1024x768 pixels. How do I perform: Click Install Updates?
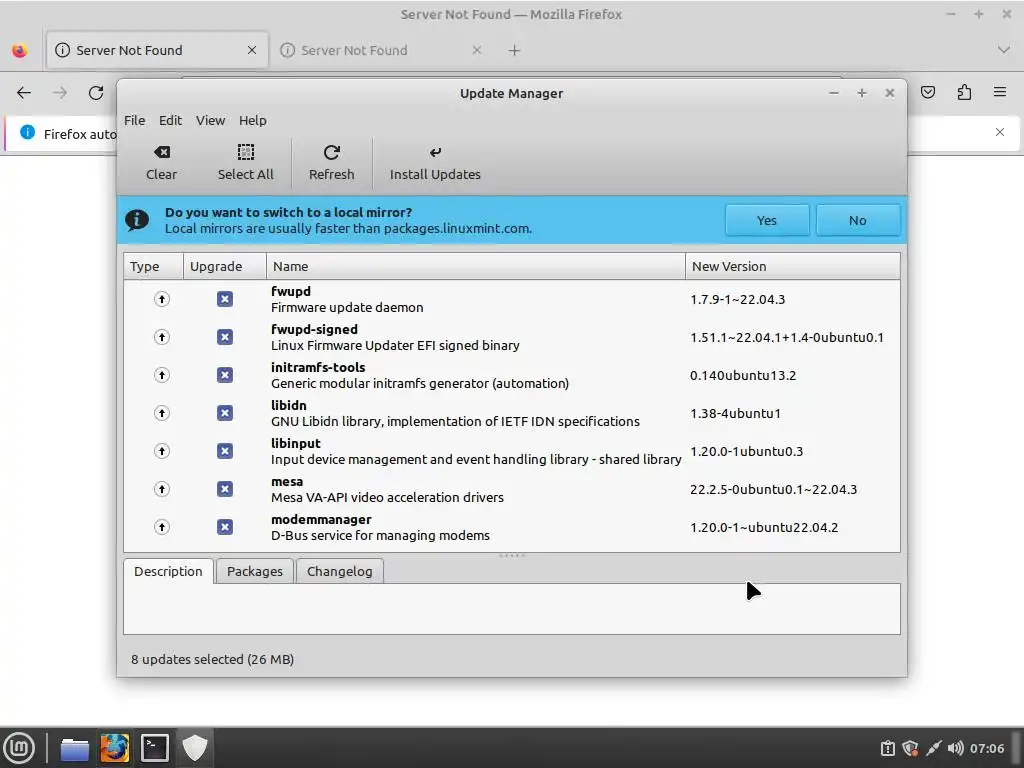click(x=435, y=163)
